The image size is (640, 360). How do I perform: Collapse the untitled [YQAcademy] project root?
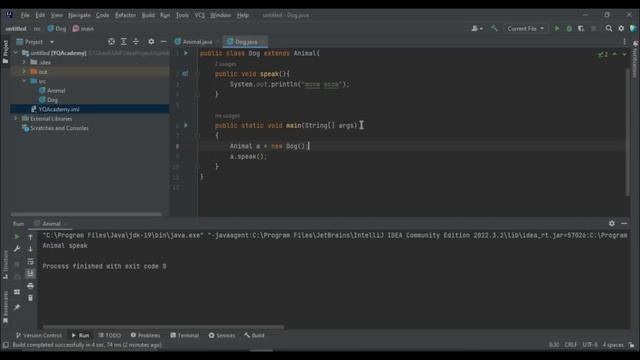[16, 53]
